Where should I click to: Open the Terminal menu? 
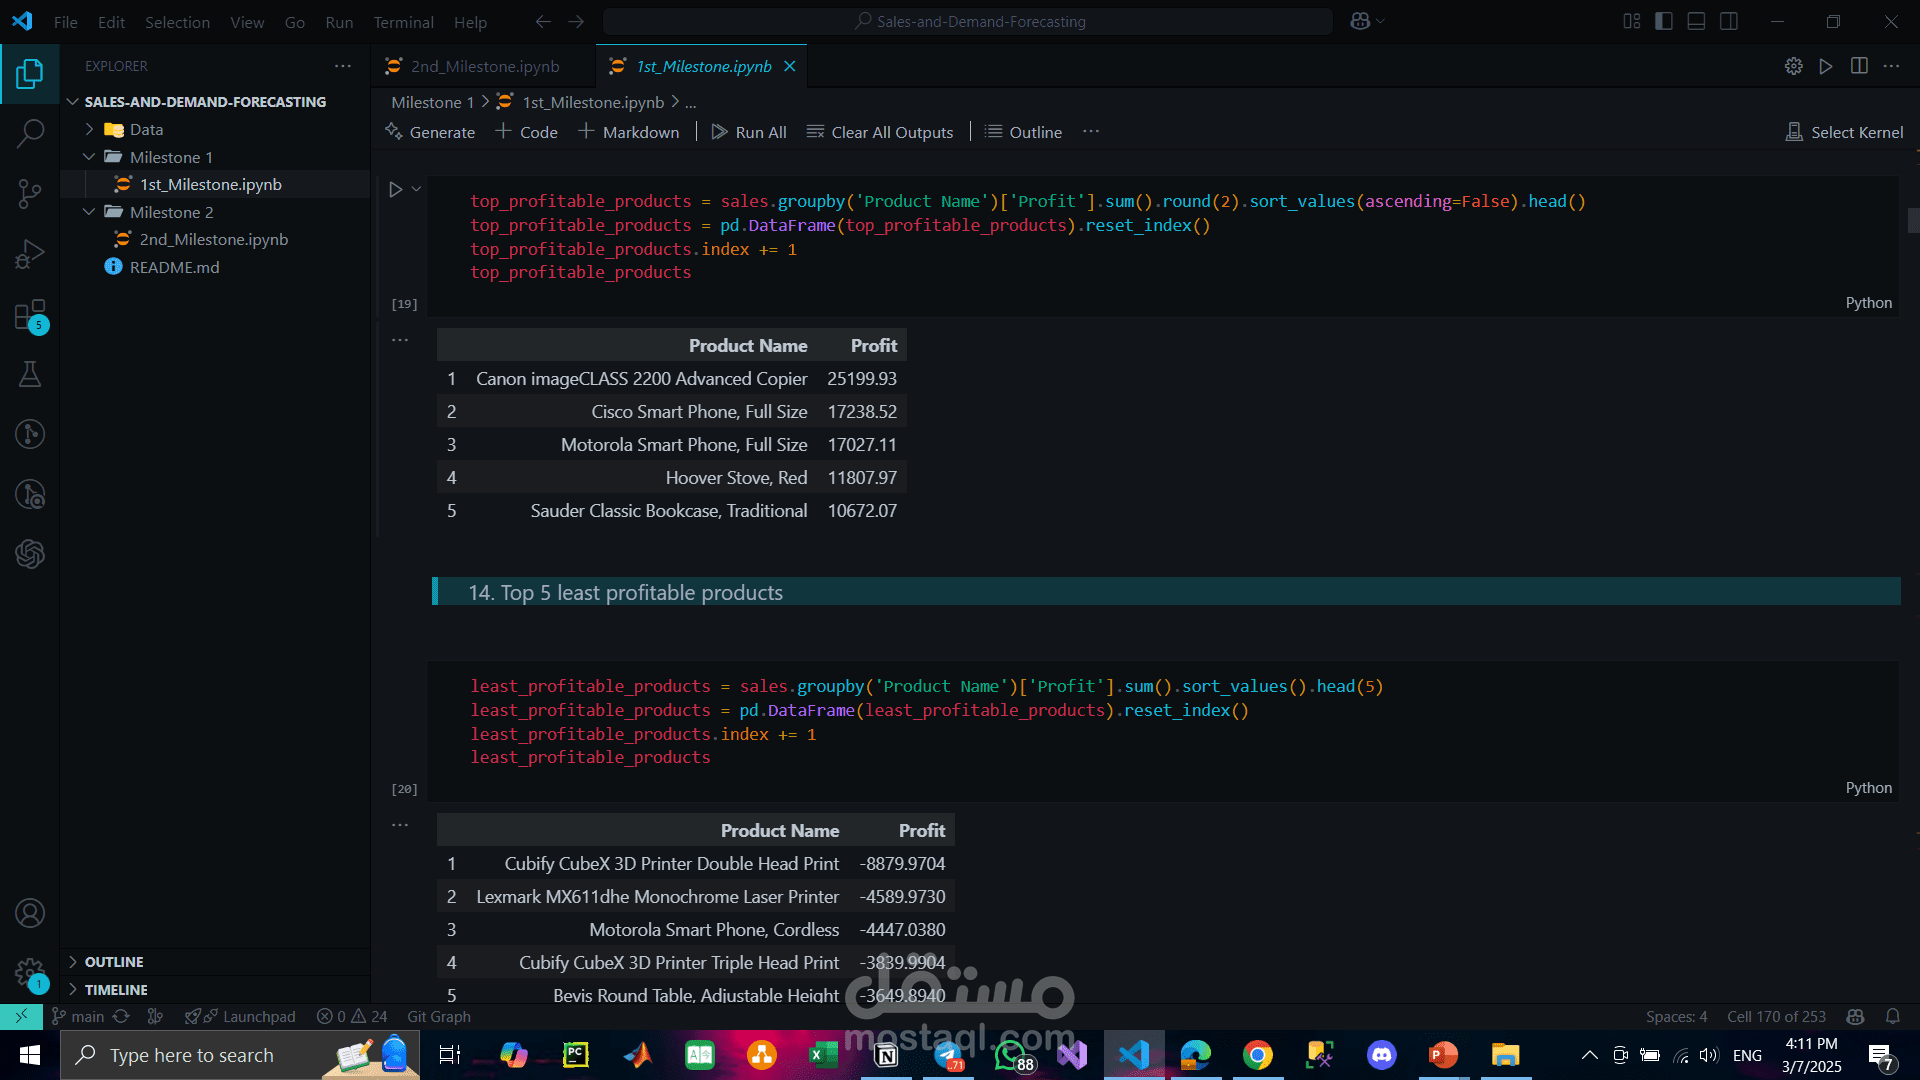(403, 22)
